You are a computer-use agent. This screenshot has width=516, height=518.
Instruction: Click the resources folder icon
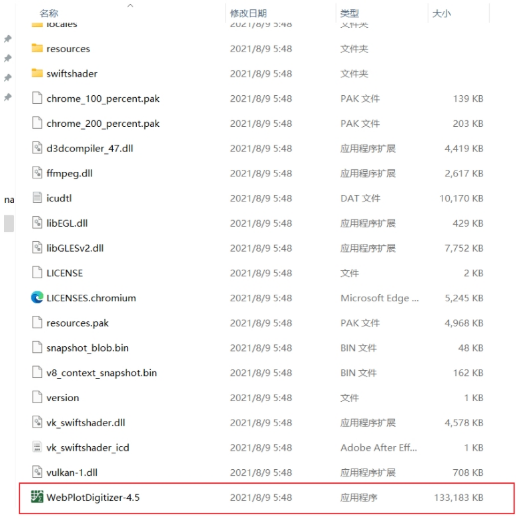[37, 48]
